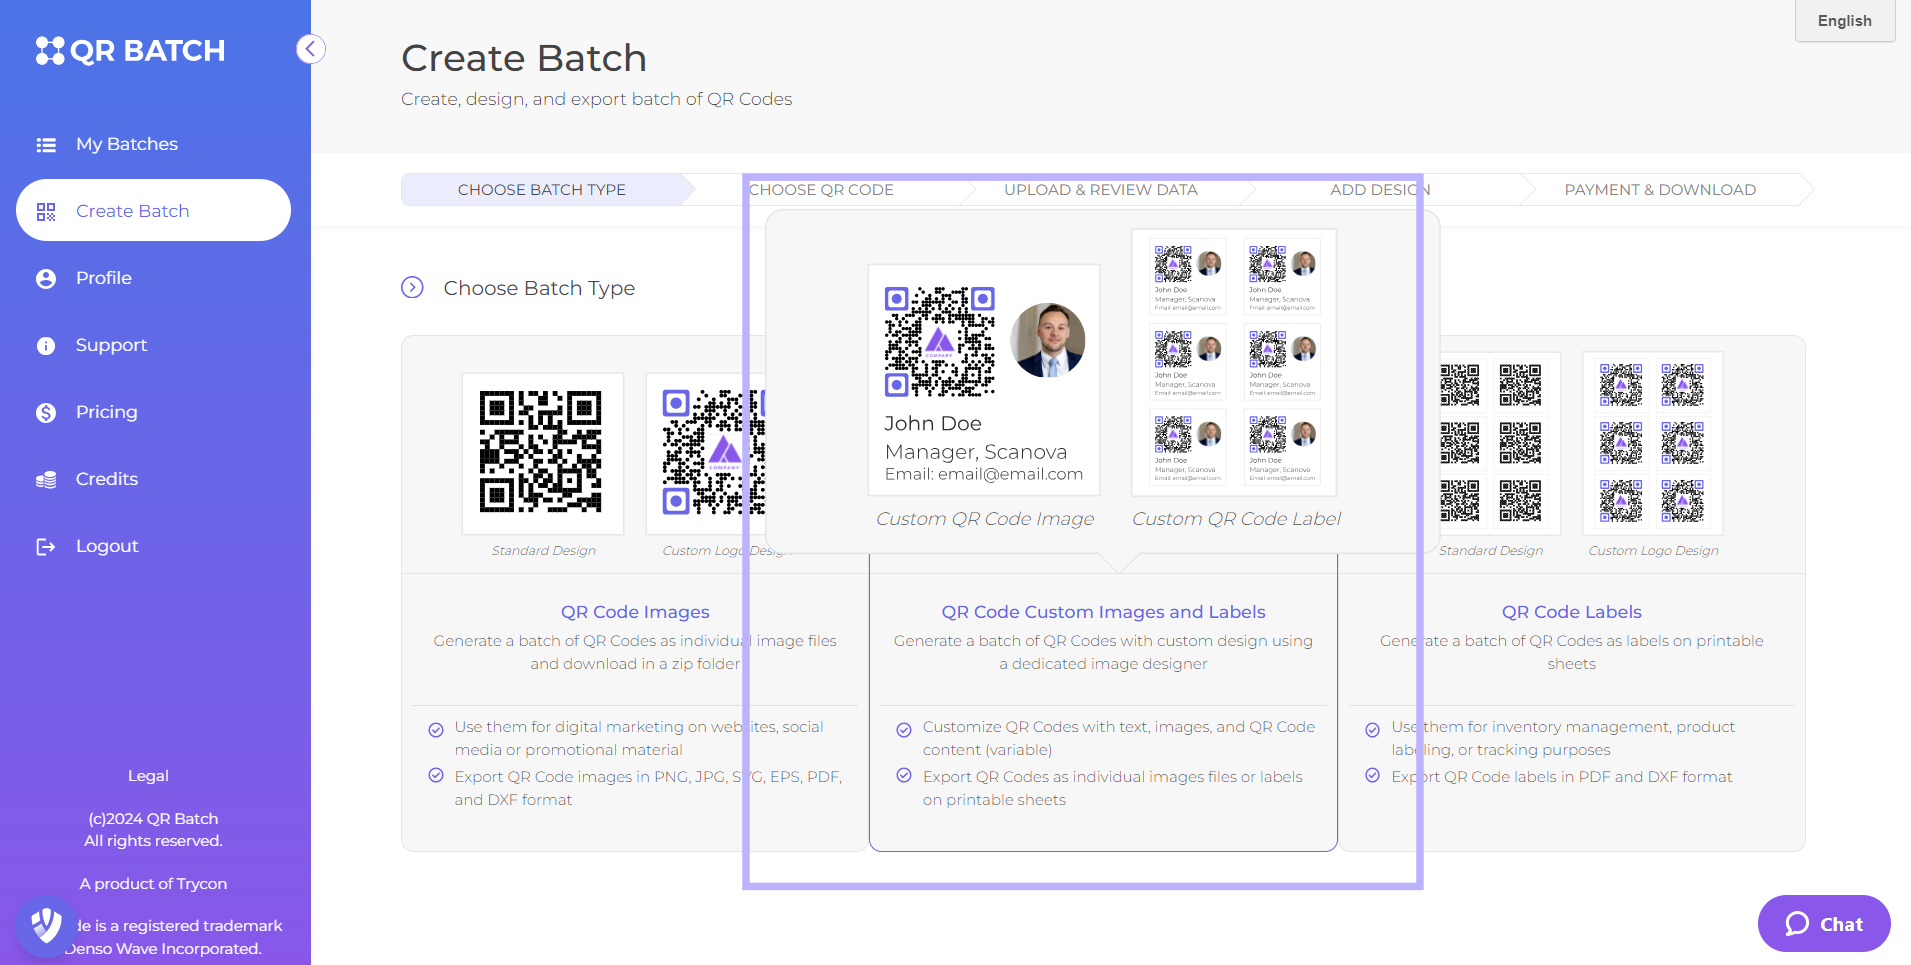Select the QR Code Labels batch type

(x=1571, y=612)
